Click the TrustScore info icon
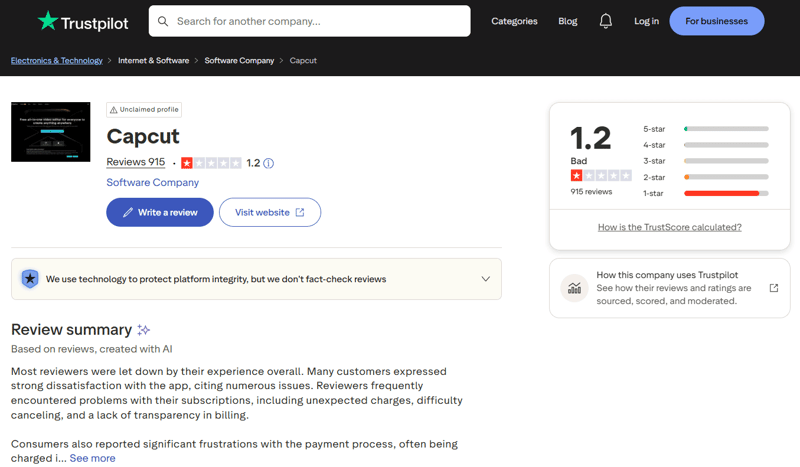This screenshot has width=800, height=467. [x=268, y=163]
